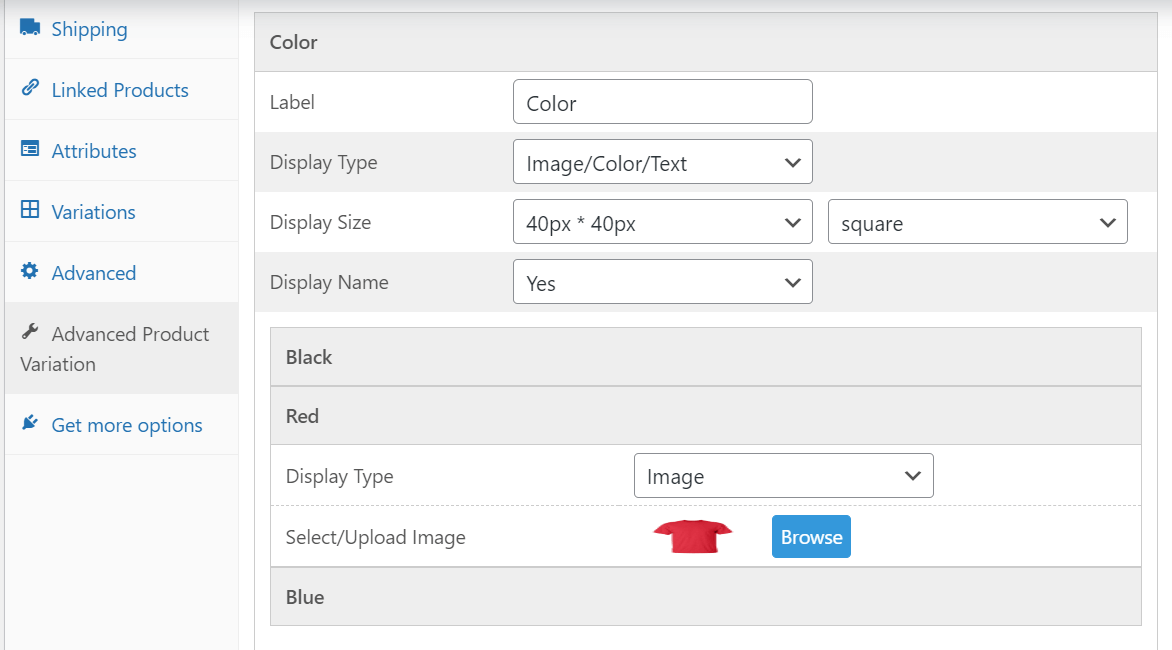Click the Variations grid icon
The width and height of the screenshot is (1172, 650).
[x=30, y=211]
